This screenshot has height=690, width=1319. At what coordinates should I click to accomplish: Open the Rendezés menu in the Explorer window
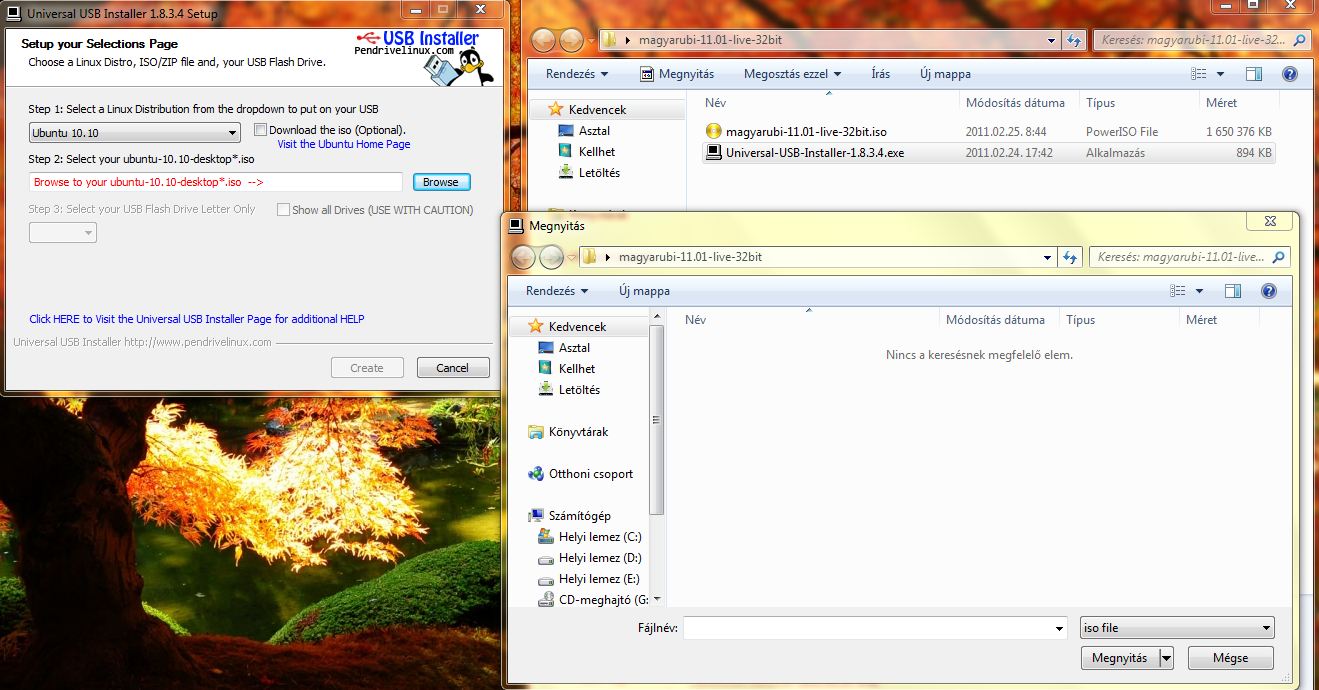tap(577, 74)
